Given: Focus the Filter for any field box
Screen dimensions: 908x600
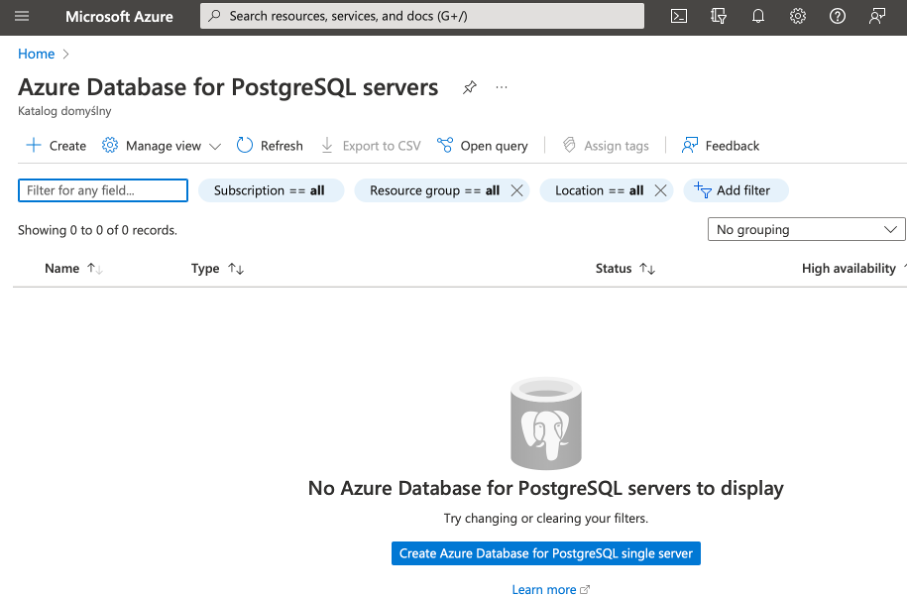Looking at the screenshot, I should [x=103, y=191].
